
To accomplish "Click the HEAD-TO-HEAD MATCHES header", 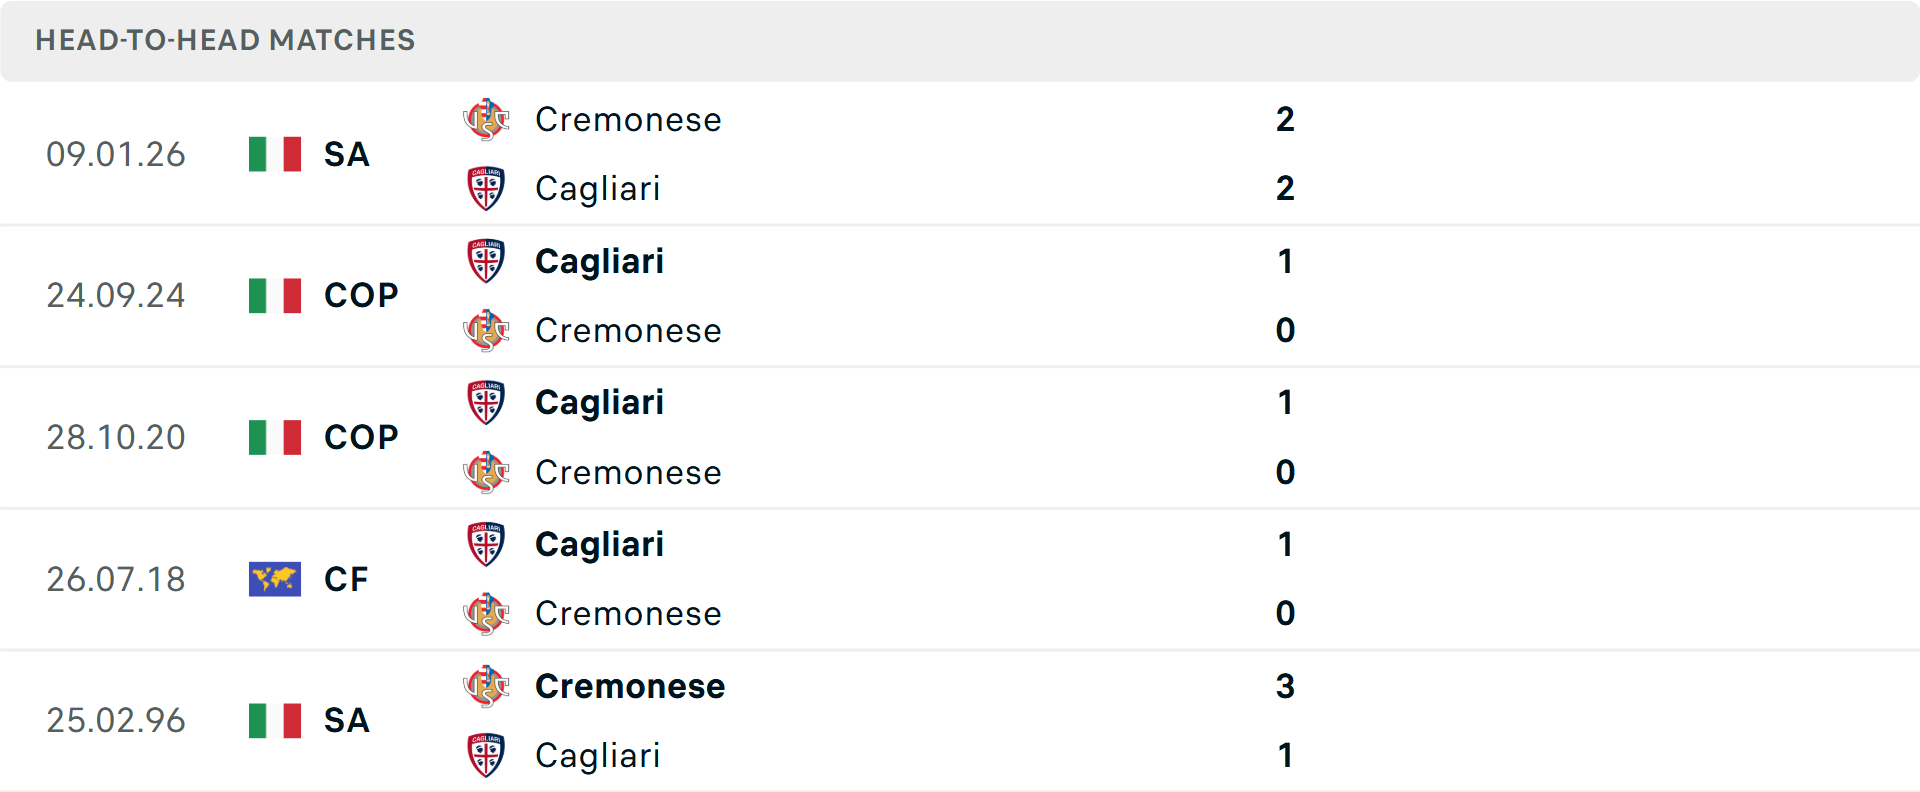I will click(225, 41).
